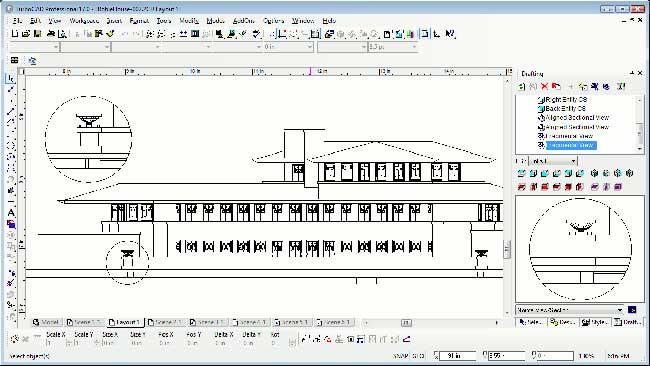Click the grid icon below the property dropdowns

tap(15, 61)
